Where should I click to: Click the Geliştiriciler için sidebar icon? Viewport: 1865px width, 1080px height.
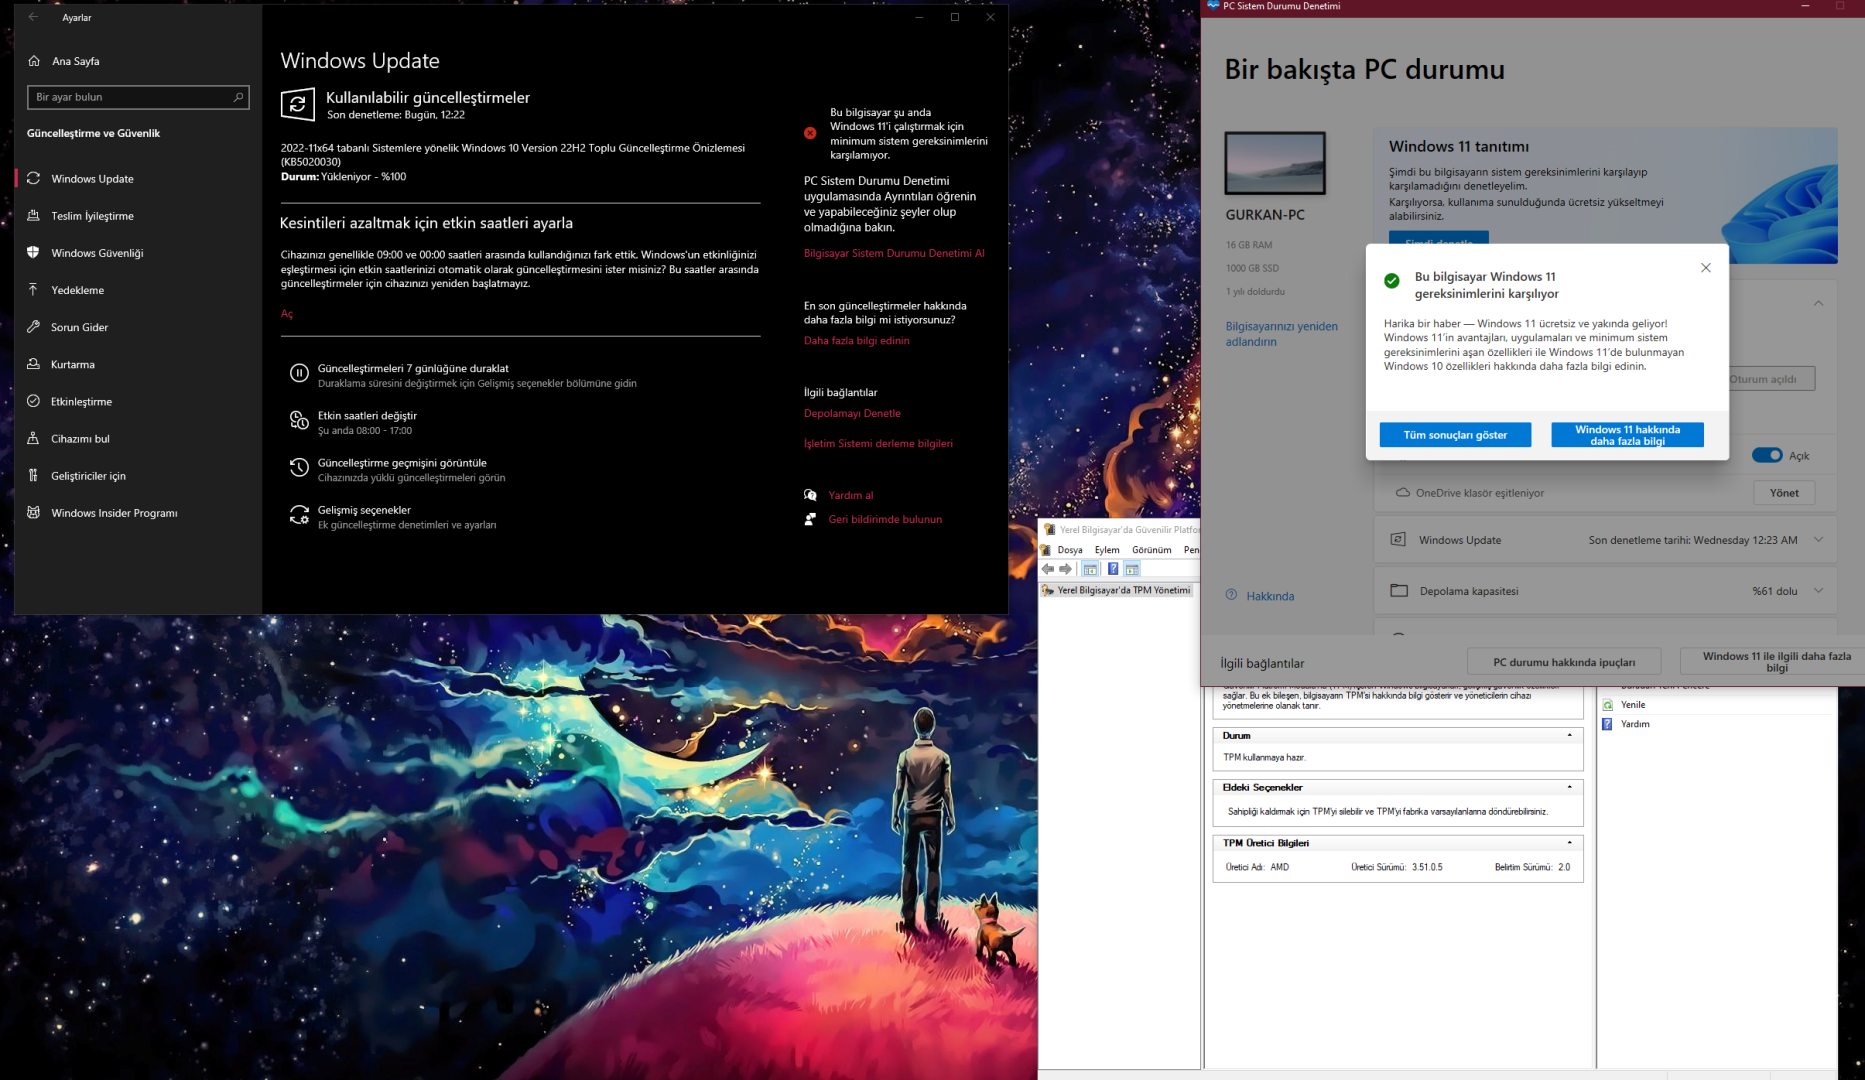tap(33, 475)
